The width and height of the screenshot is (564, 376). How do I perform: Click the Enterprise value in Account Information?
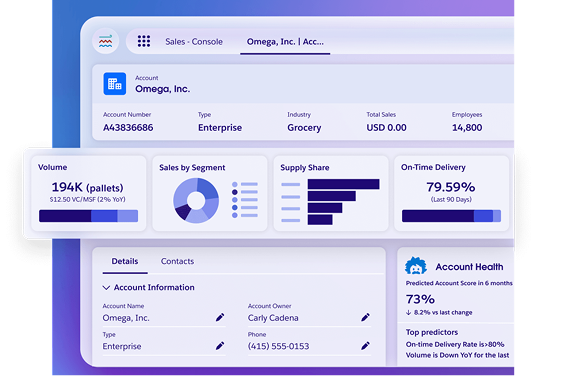(122, 346)
